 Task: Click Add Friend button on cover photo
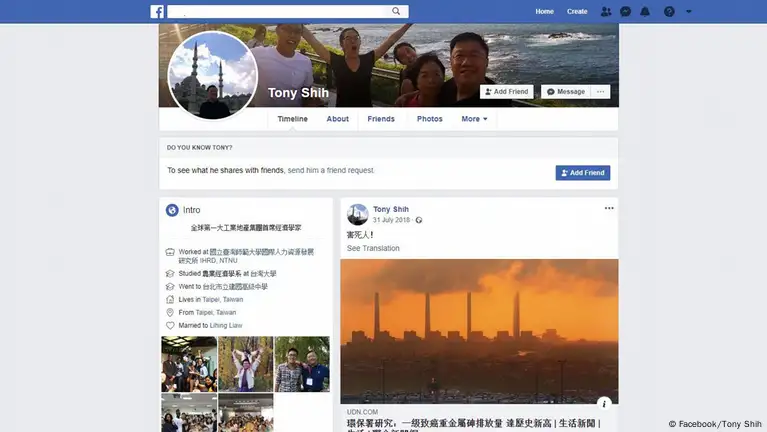(x=506, y=92)
